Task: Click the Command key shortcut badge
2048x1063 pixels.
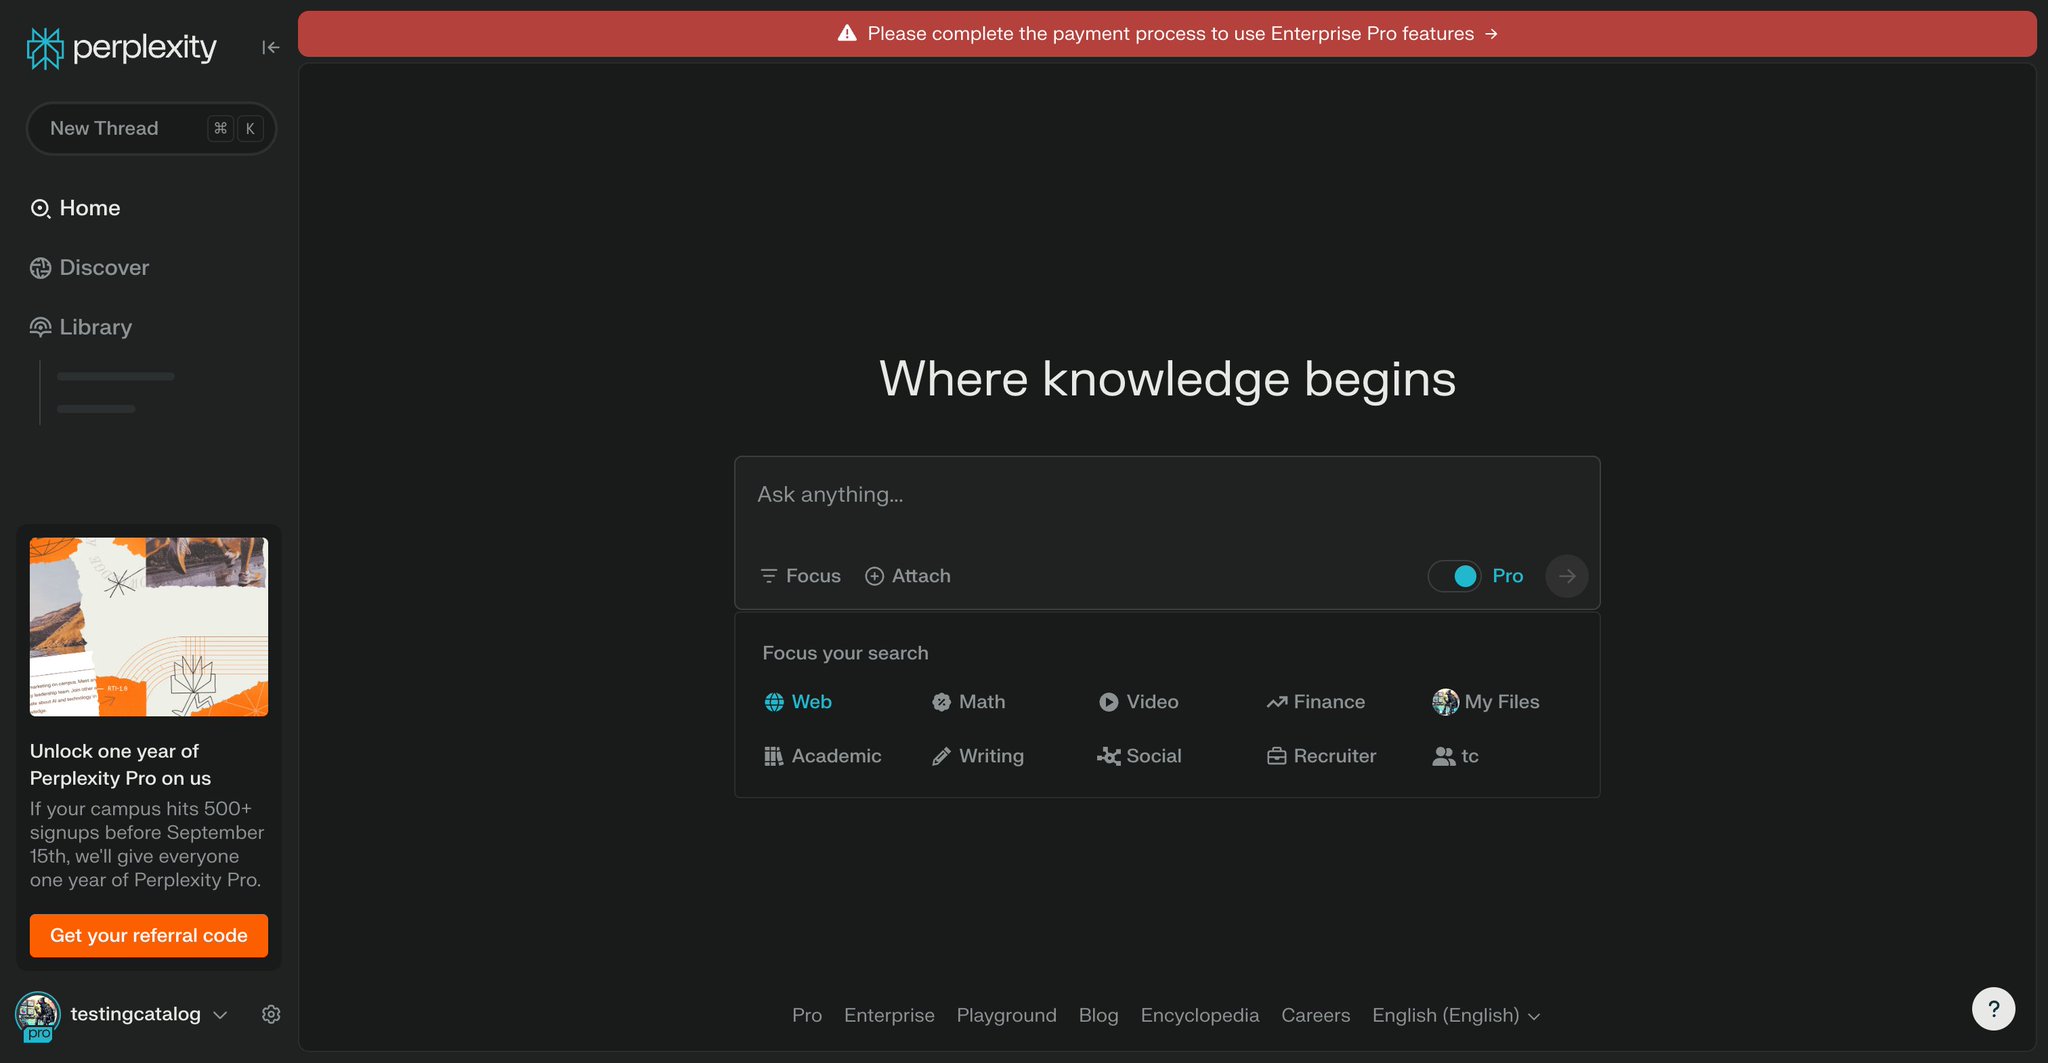Action: click(x=220, y=128)
